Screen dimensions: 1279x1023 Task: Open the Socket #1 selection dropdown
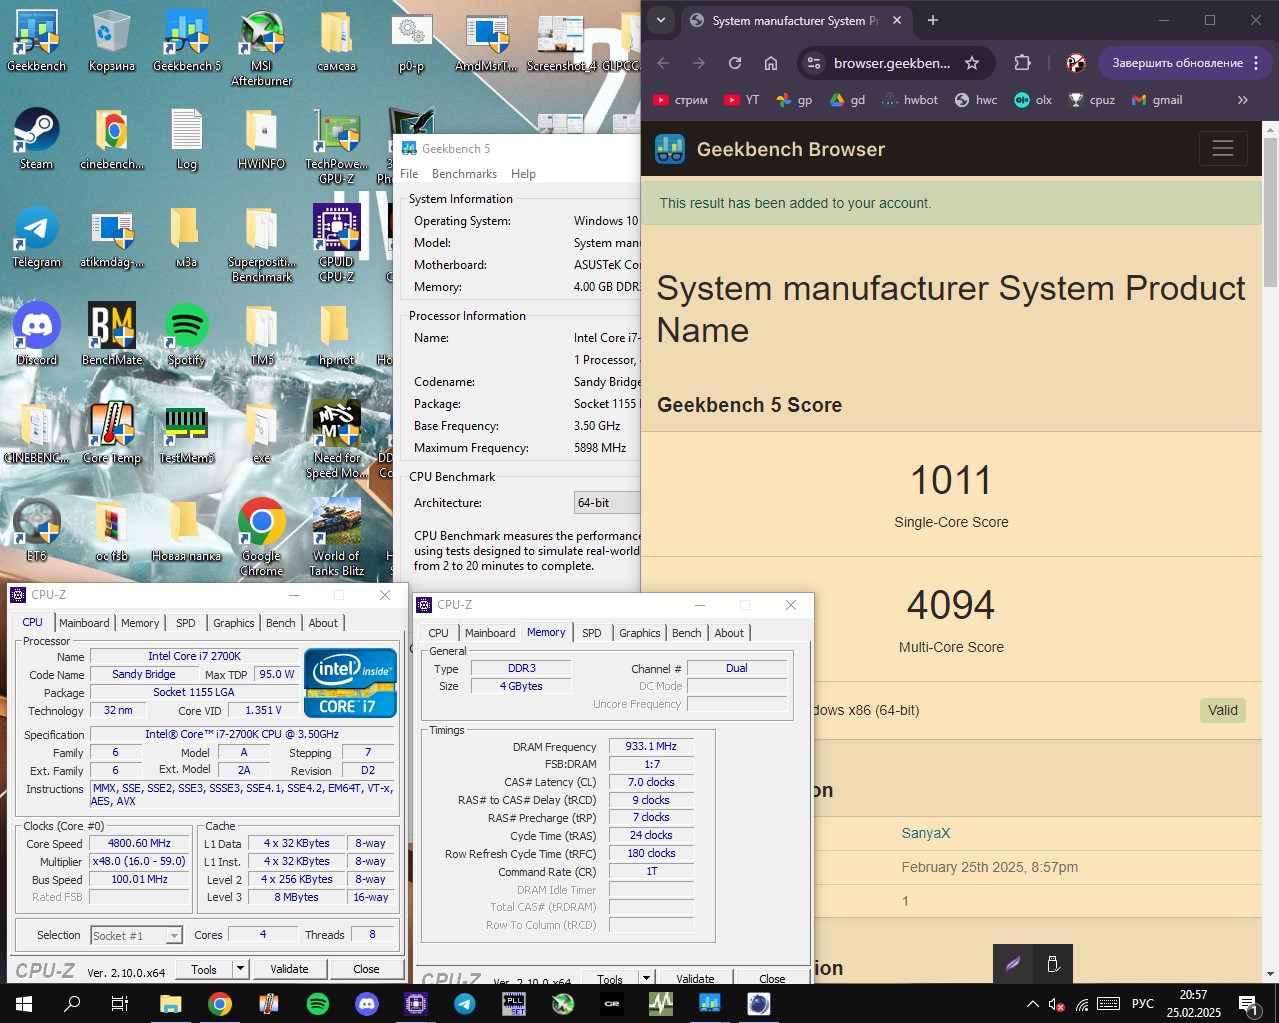coord(136,936)
